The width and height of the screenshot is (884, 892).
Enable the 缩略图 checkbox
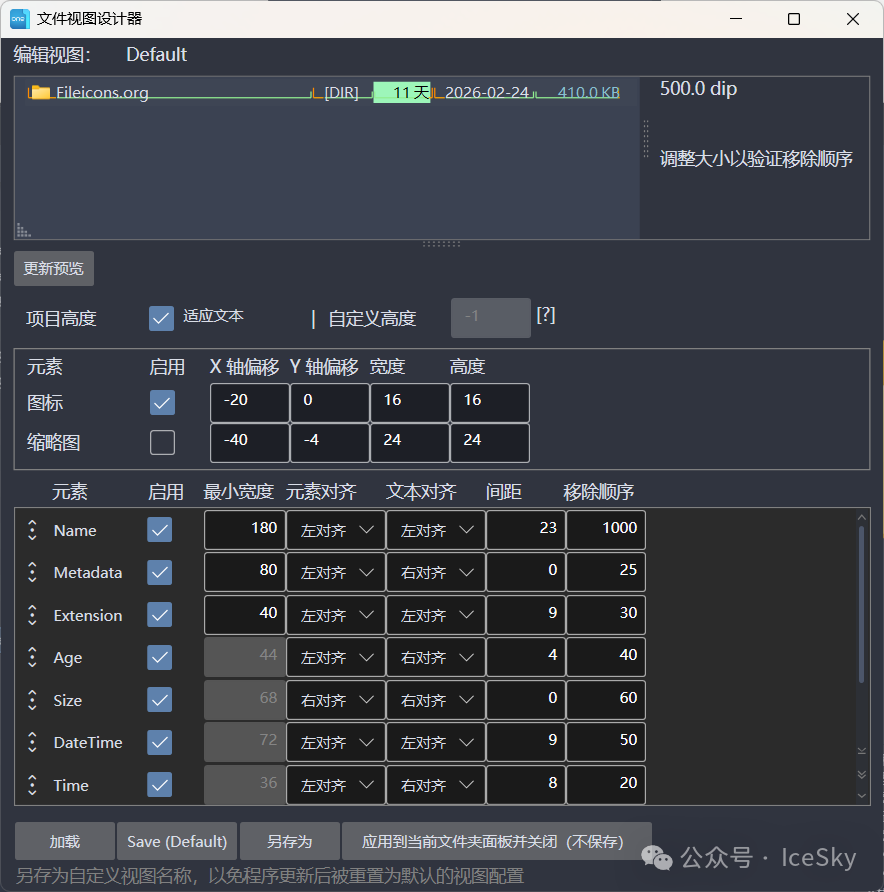click(x=162, y=442)
